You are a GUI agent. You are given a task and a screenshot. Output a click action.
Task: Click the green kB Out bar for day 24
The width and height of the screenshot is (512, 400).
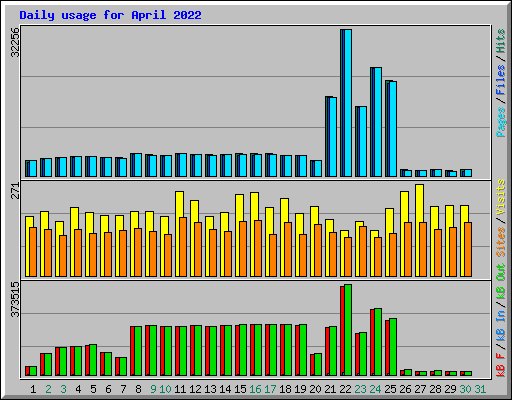[x=378, y=342]
